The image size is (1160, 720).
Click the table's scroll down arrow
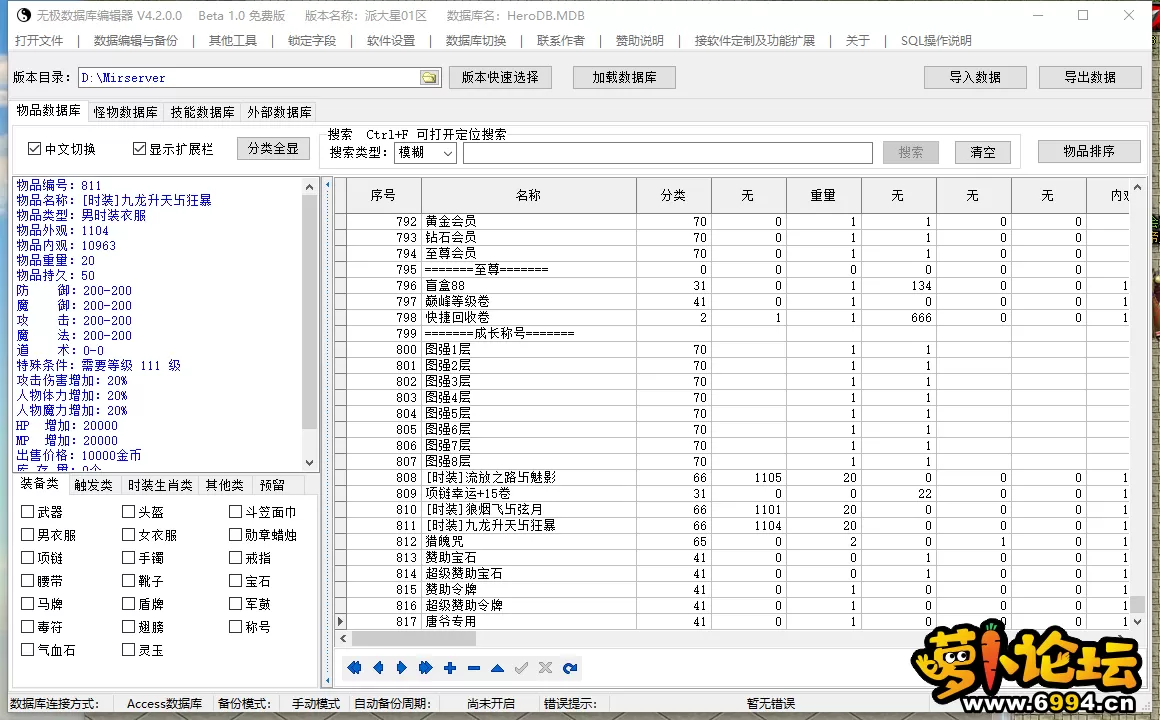[1138, 622]
